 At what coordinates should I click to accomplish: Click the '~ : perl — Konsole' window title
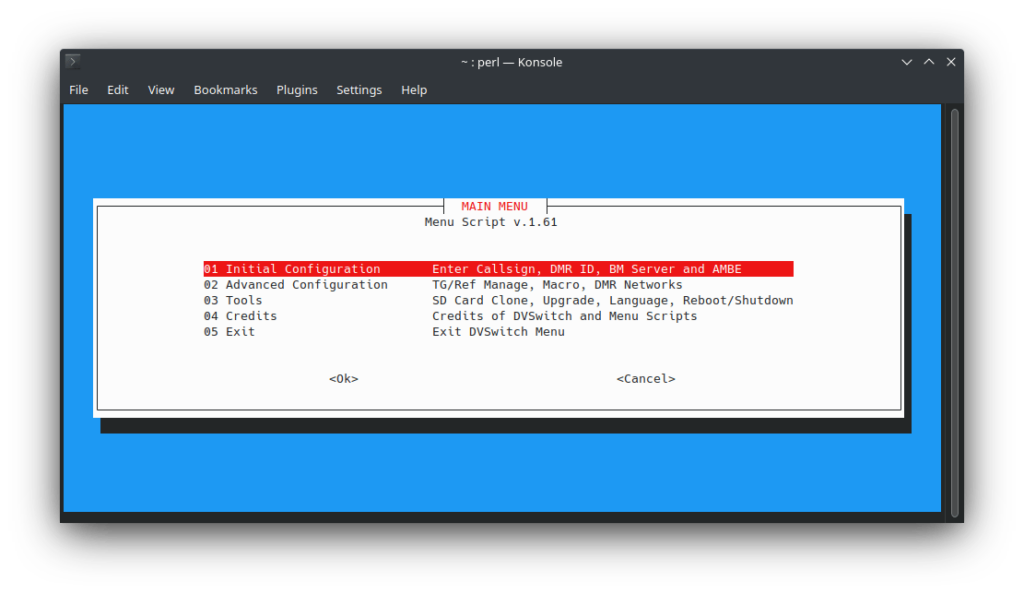(511, 62)
